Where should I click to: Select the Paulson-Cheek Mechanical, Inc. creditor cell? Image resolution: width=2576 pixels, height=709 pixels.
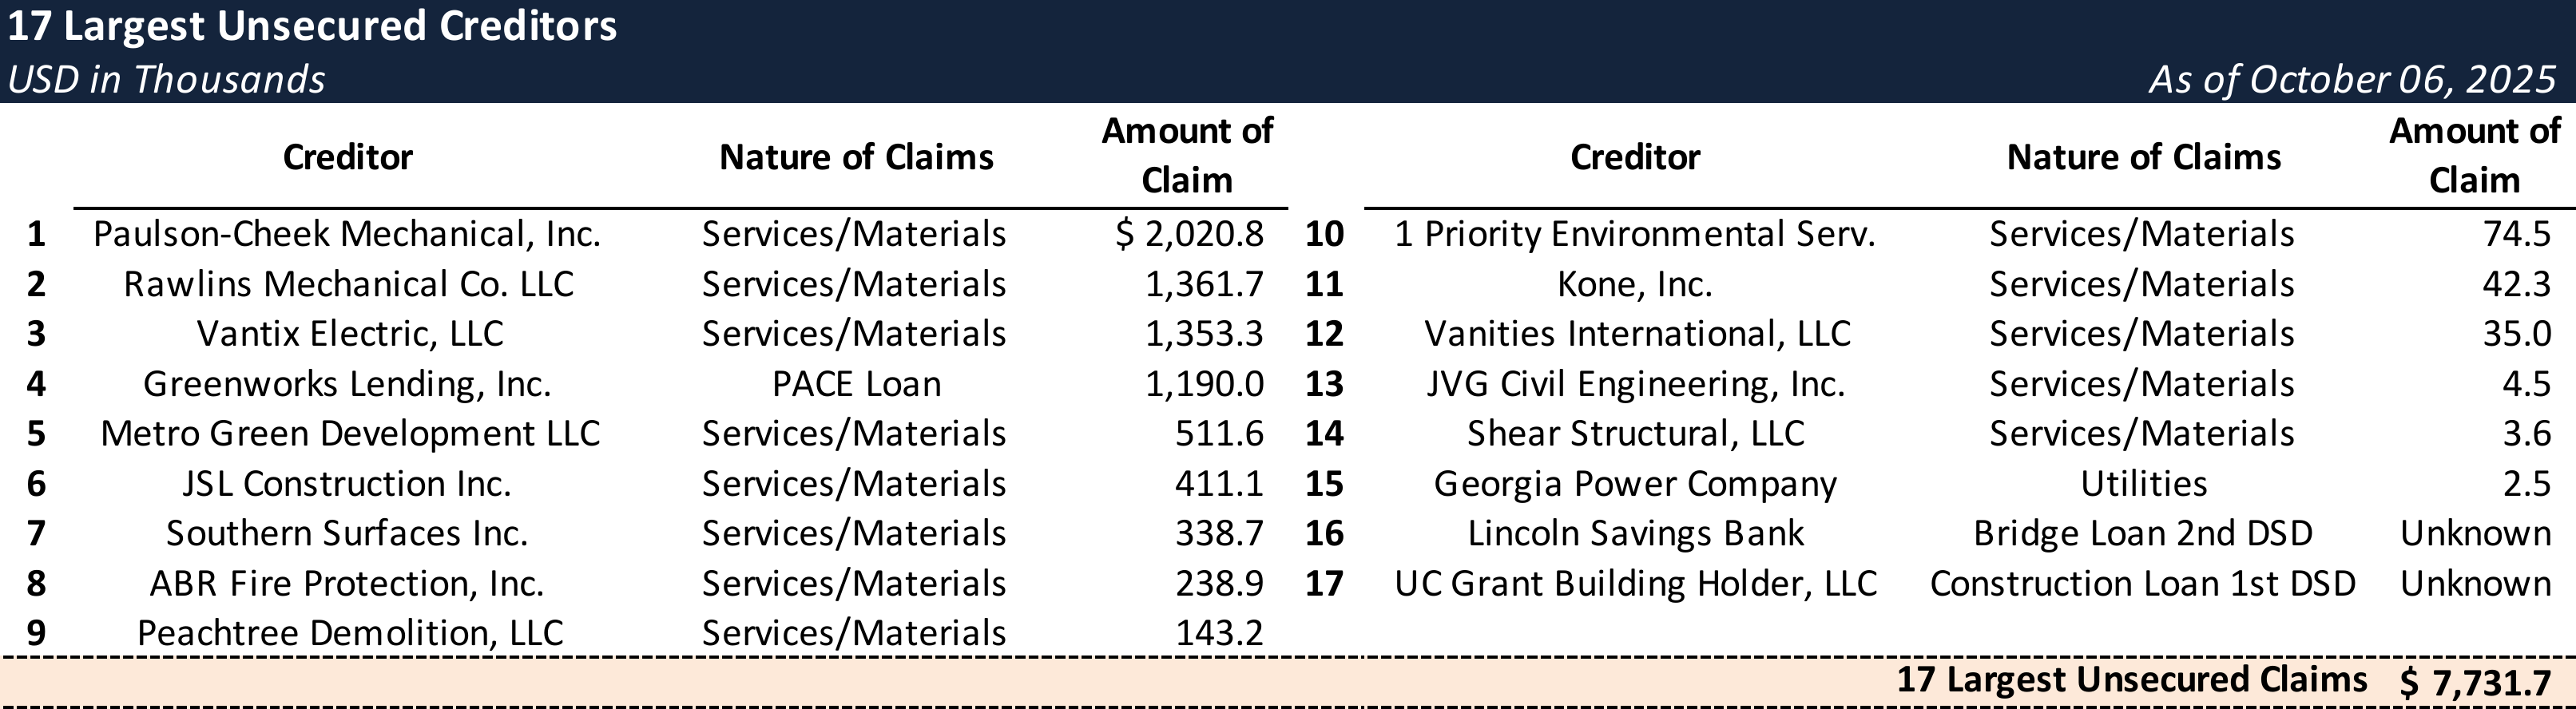tap(347, 234)
